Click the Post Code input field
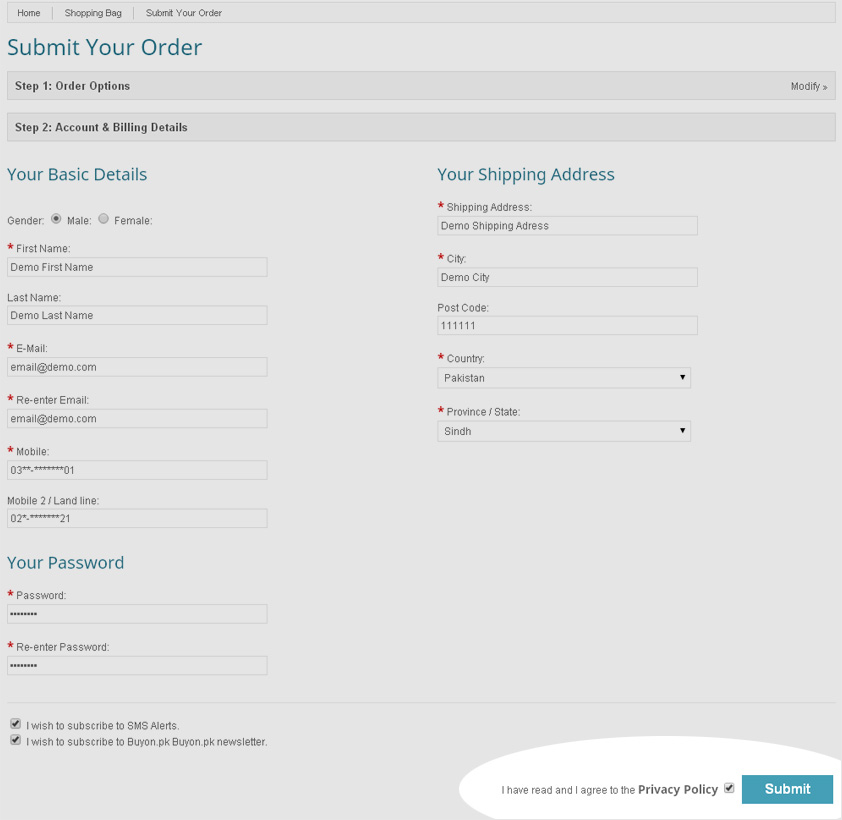This screenshot has height=820, width=842. (x=568, y=326)
